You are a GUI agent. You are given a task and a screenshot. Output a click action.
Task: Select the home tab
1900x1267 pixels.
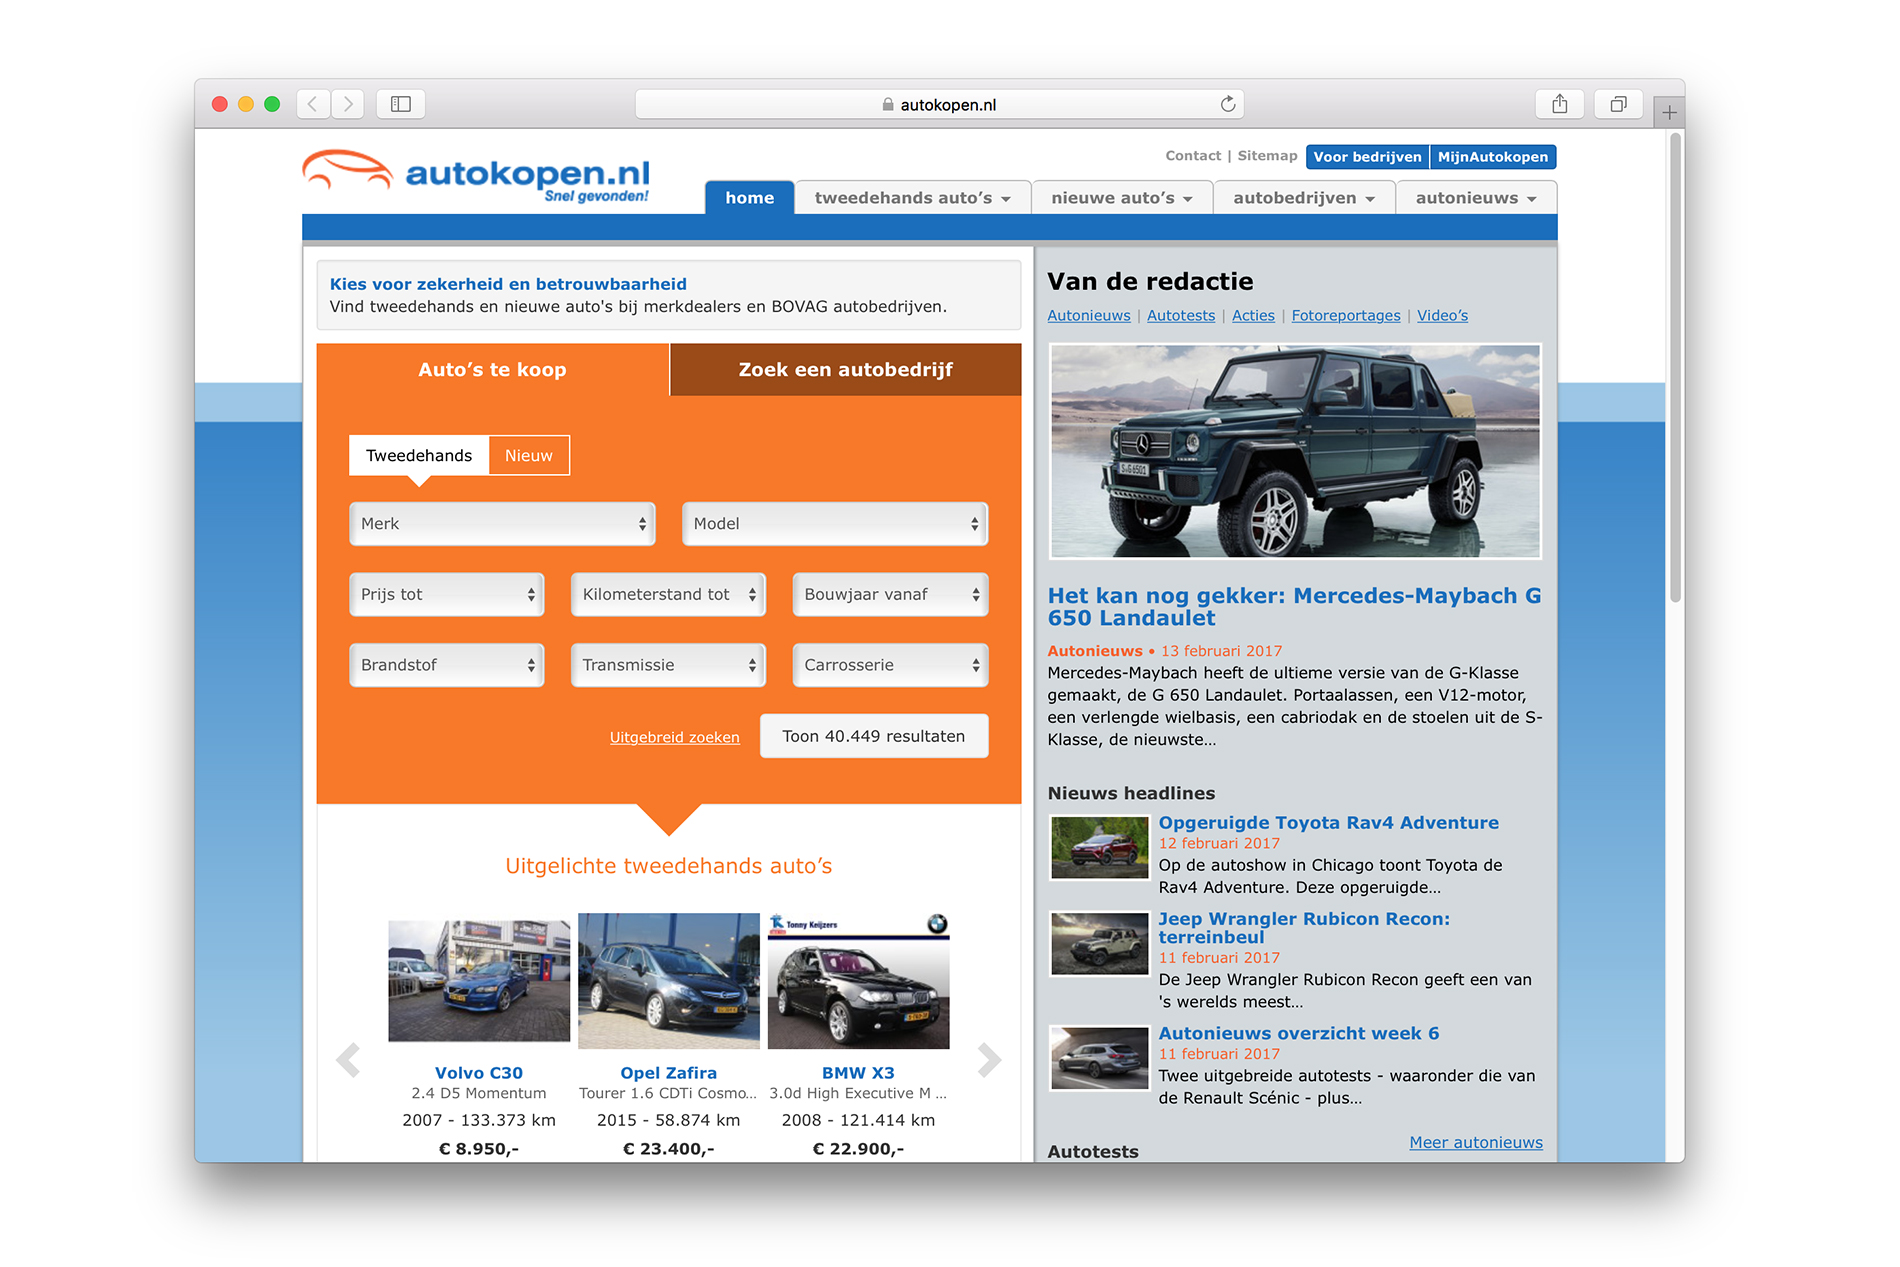click(749, 198)
